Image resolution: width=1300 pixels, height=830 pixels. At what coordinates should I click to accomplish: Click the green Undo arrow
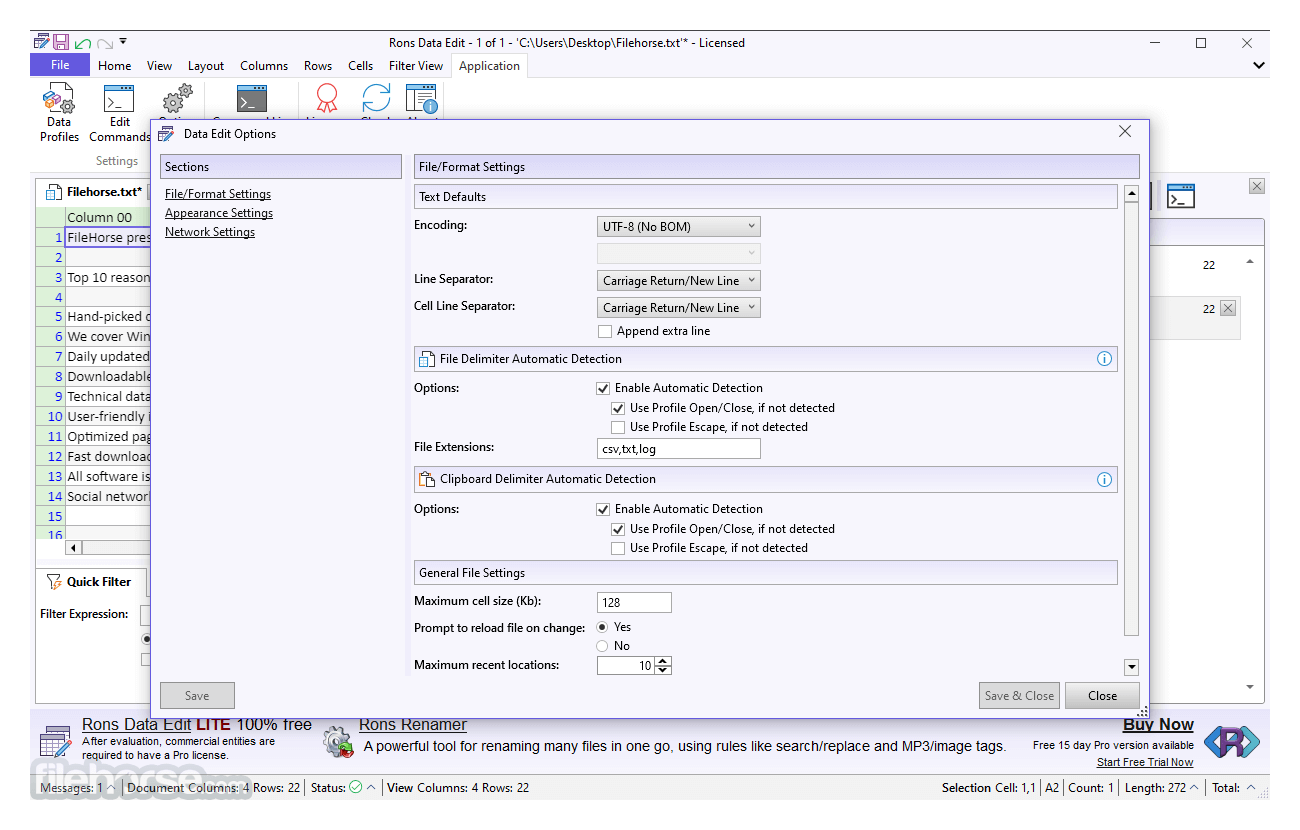(82, 43)
